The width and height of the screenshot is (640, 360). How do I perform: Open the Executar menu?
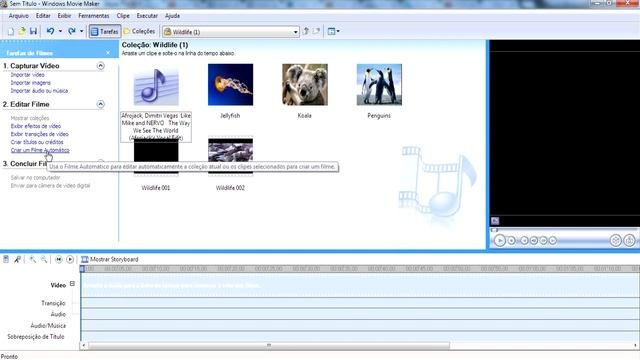tap(147, 16)
